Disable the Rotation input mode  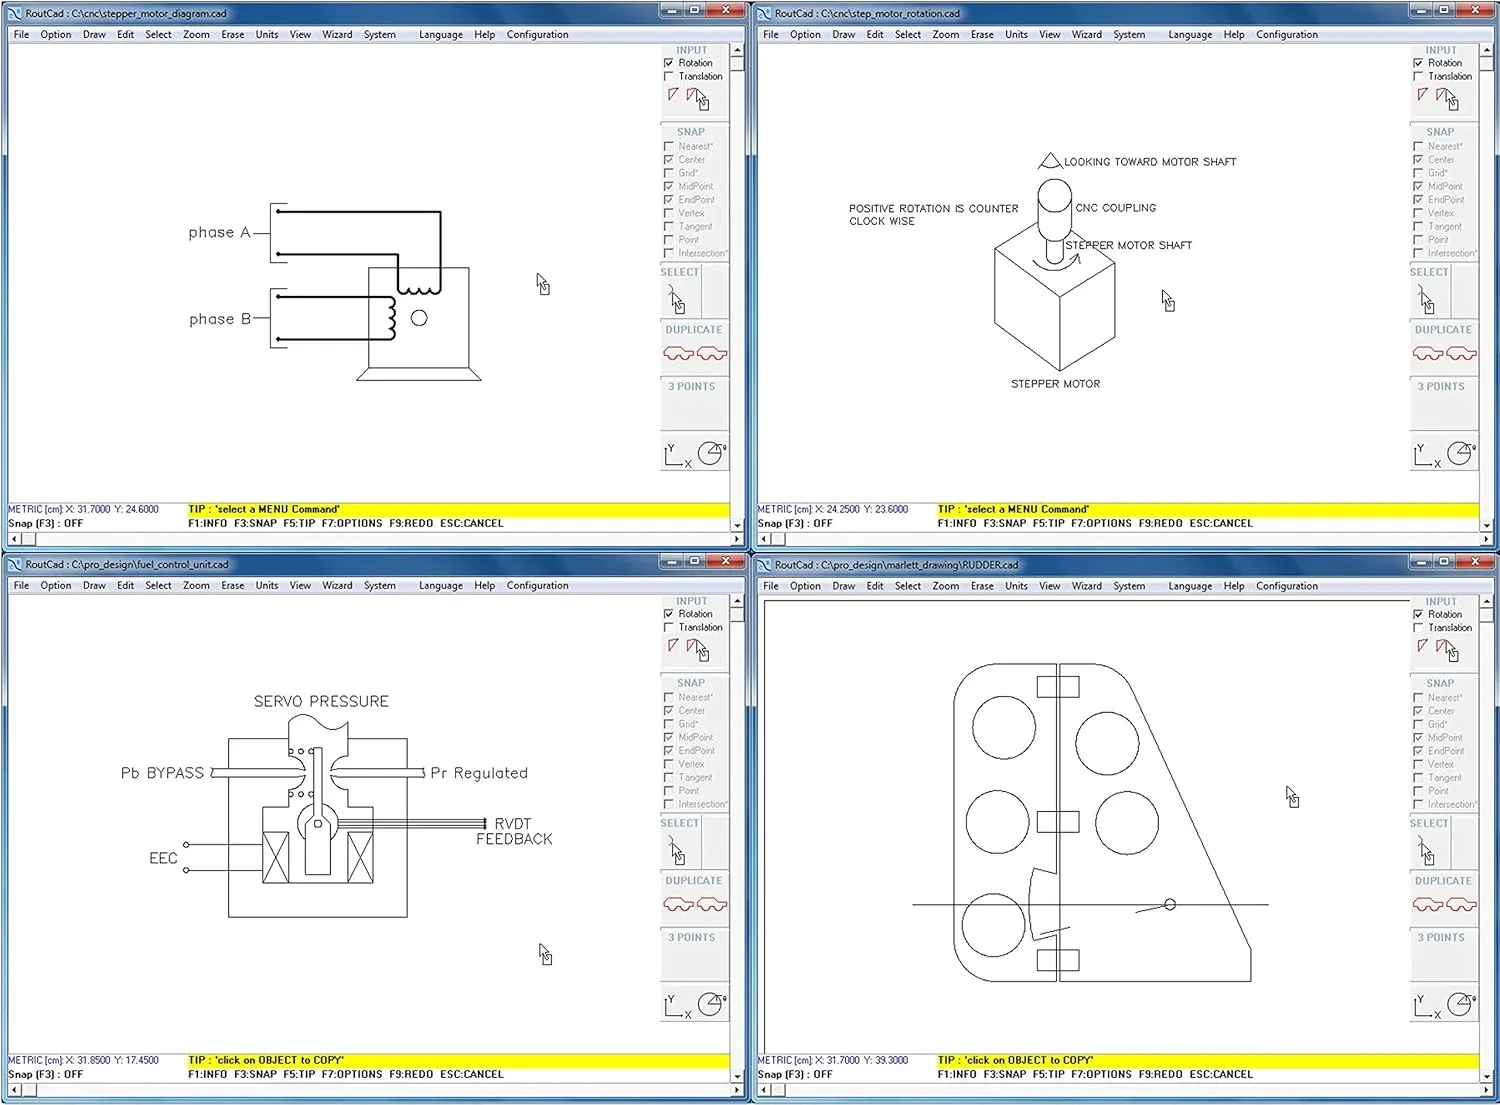[x=668, y=62]
